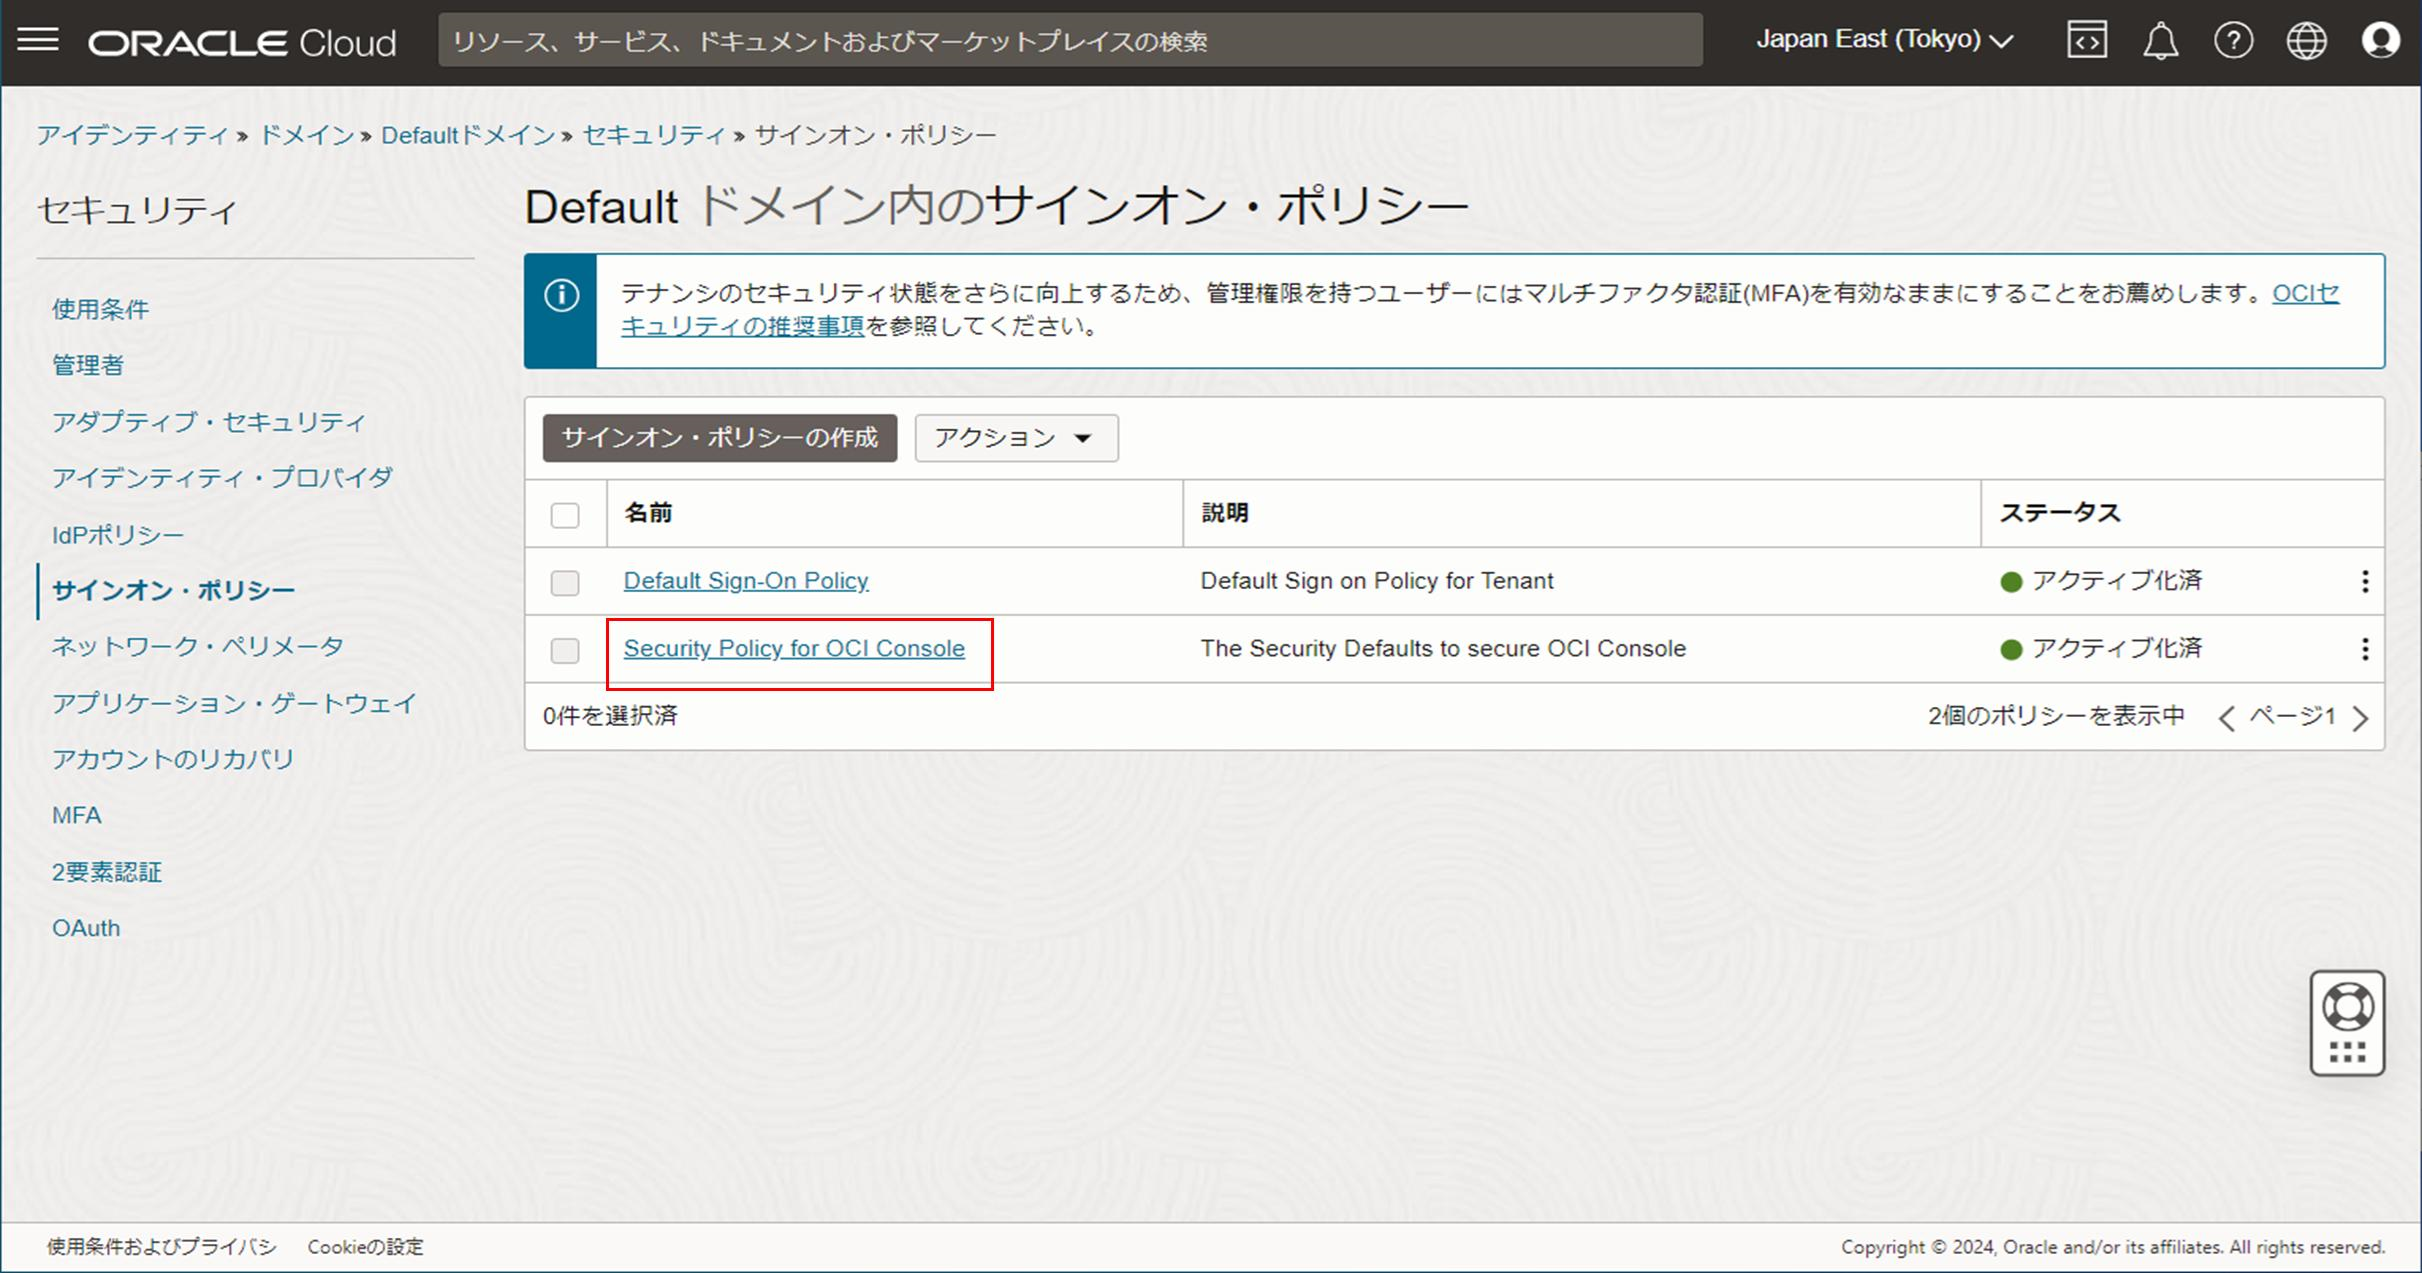2422x1273 pixels.
Task: Open 使用条件 in the security sidebar
Action: (x=100, y=309)
